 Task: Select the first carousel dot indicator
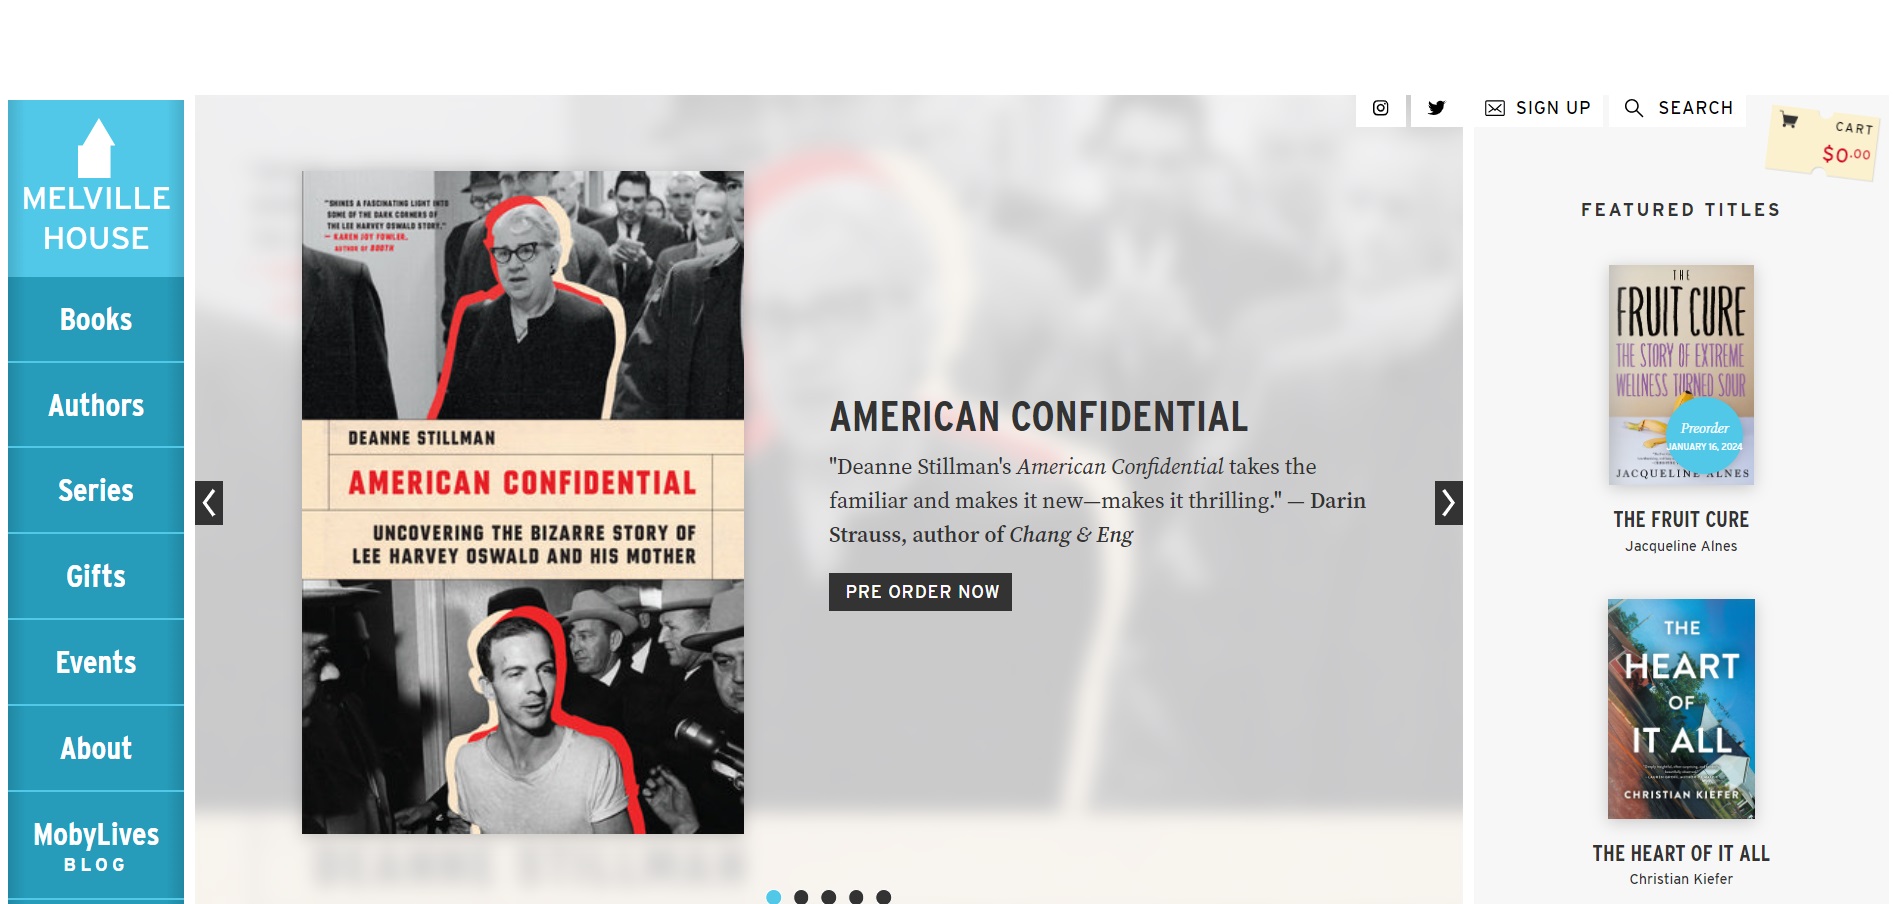[x=773, y=897]
